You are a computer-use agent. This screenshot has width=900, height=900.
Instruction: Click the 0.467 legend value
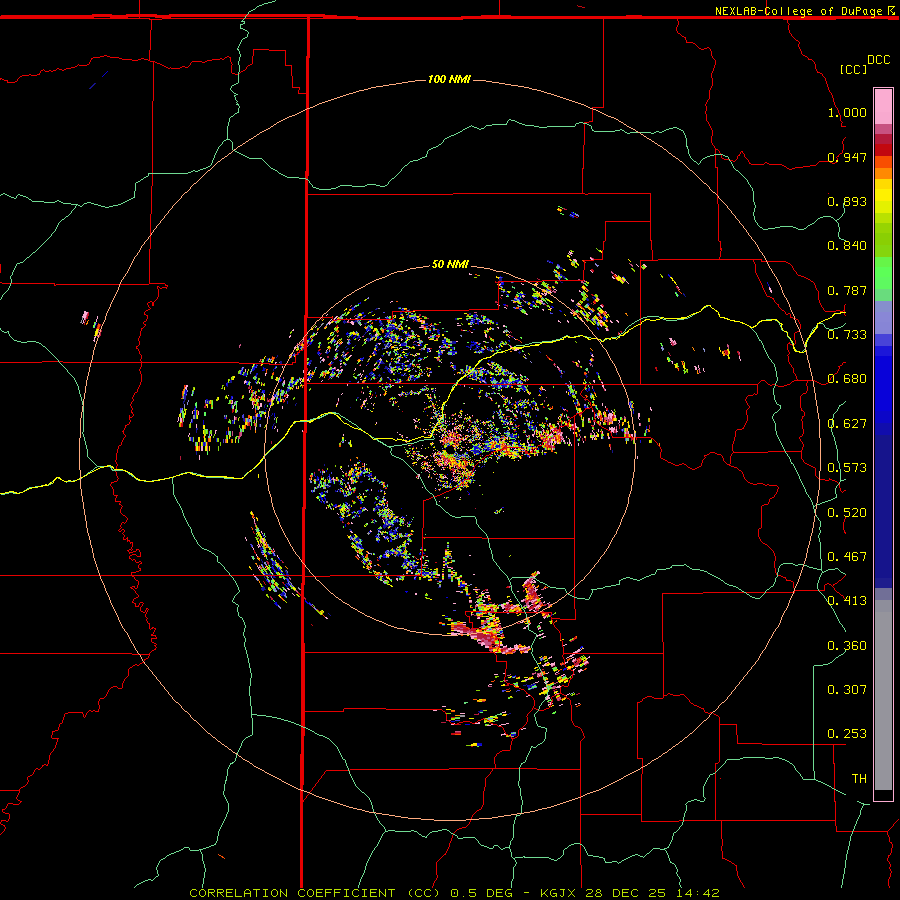[847, 557]
